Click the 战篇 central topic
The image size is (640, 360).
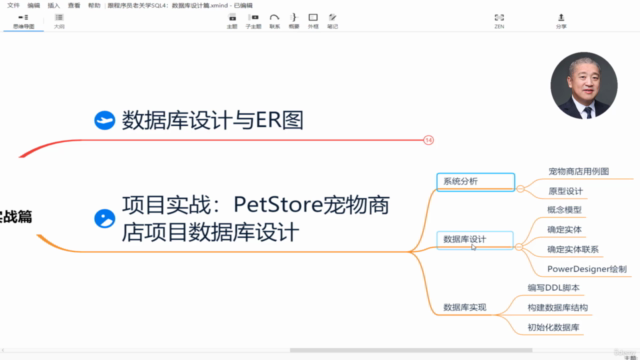16,217
